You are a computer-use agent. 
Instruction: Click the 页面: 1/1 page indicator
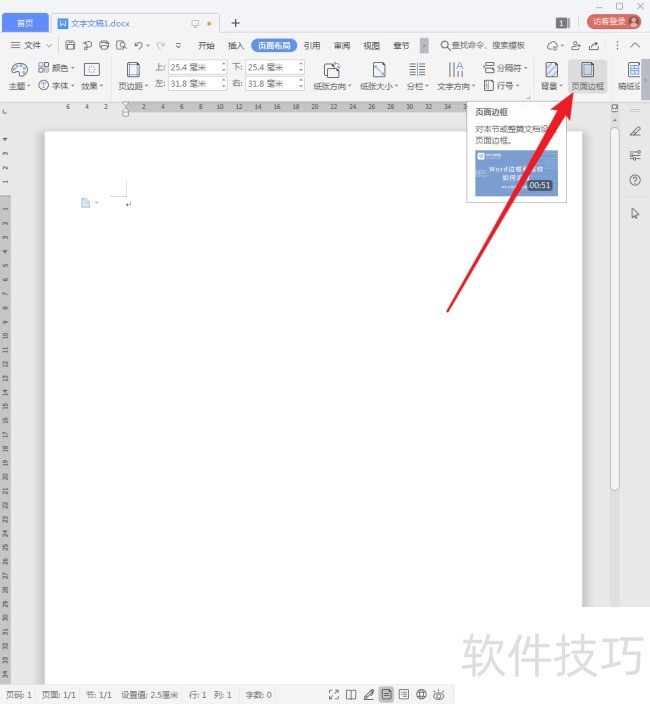pos(59,695)
